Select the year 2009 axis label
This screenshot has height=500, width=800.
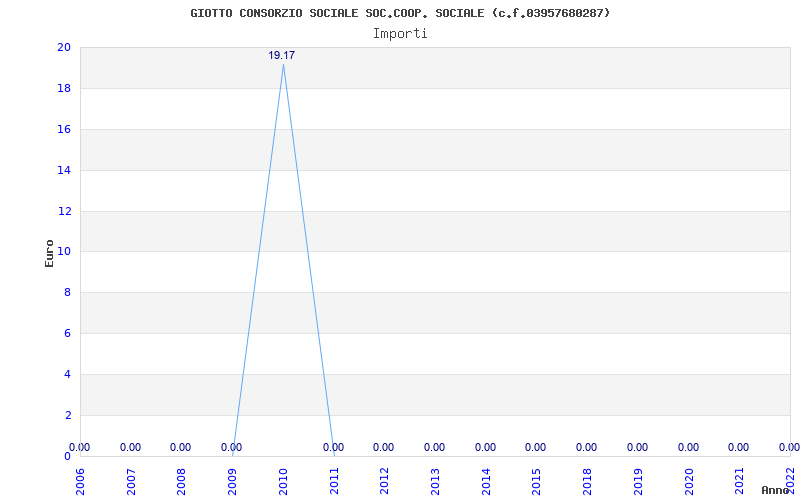click(233, 482)
